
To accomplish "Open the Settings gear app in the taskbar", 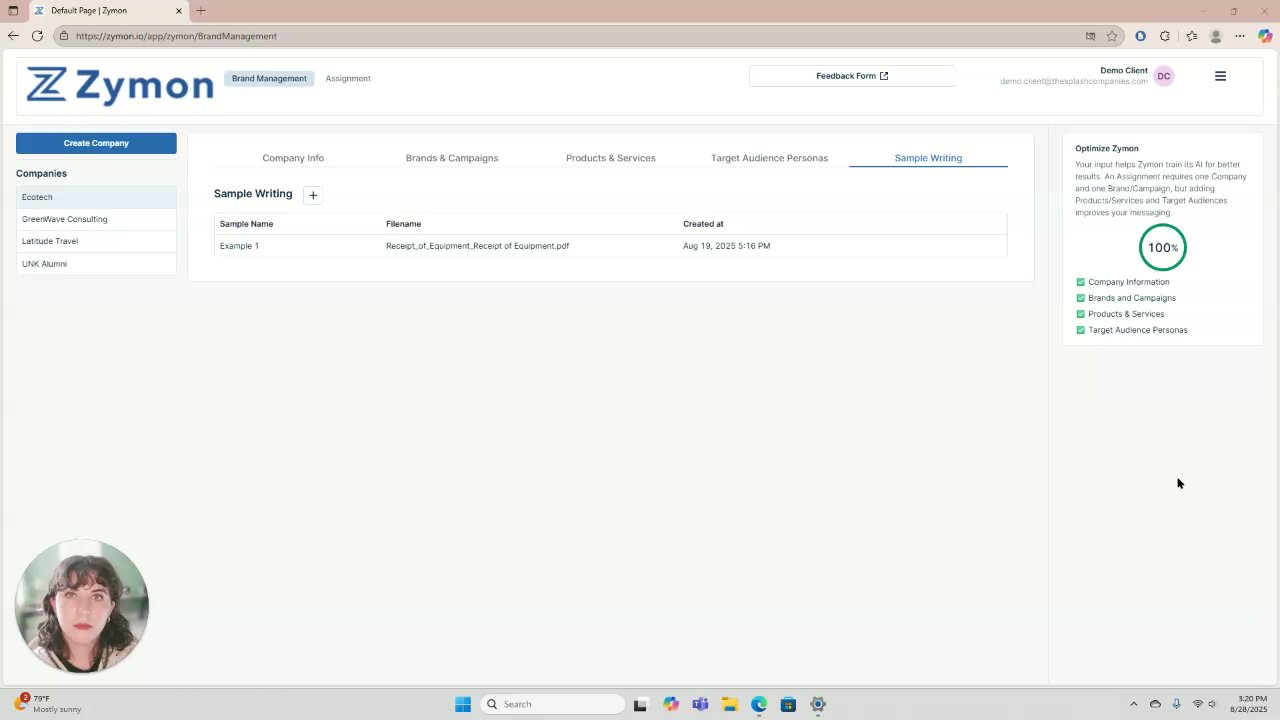I will coord(818,704).
